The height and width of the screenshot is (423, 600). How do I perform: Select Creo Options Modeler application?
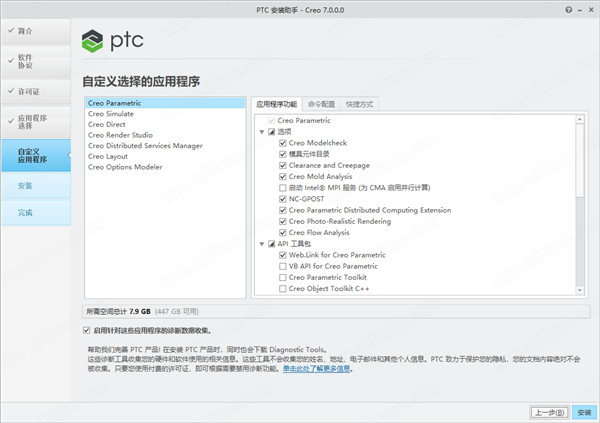tap(165, 167)
